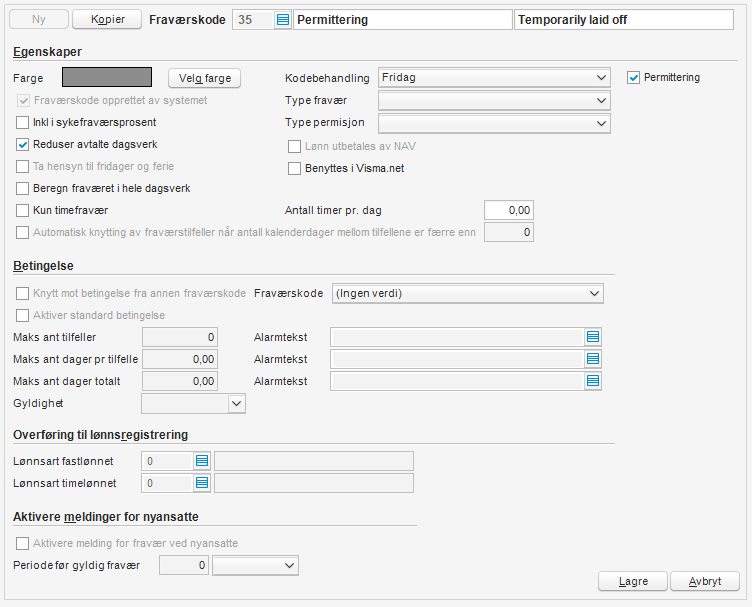The image size is (752, 607).
Task: Open the Type permisjon dropdown
Action: tap(600, 123)
